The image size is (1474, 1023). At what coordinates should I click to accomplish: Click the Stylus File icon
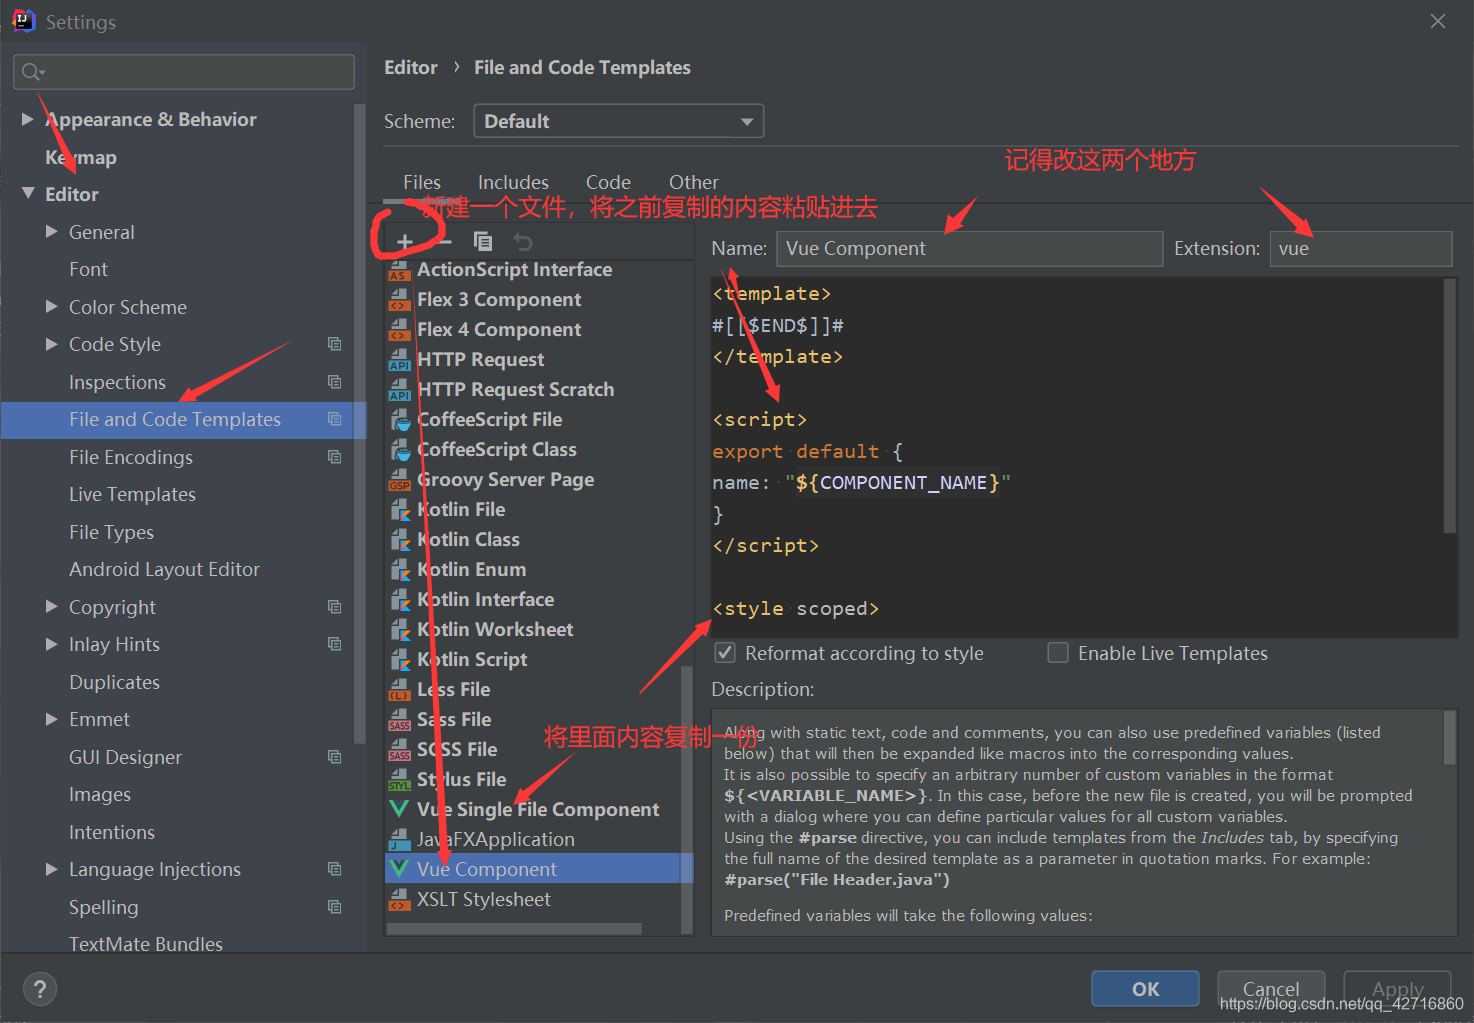[x=399, y=780]
